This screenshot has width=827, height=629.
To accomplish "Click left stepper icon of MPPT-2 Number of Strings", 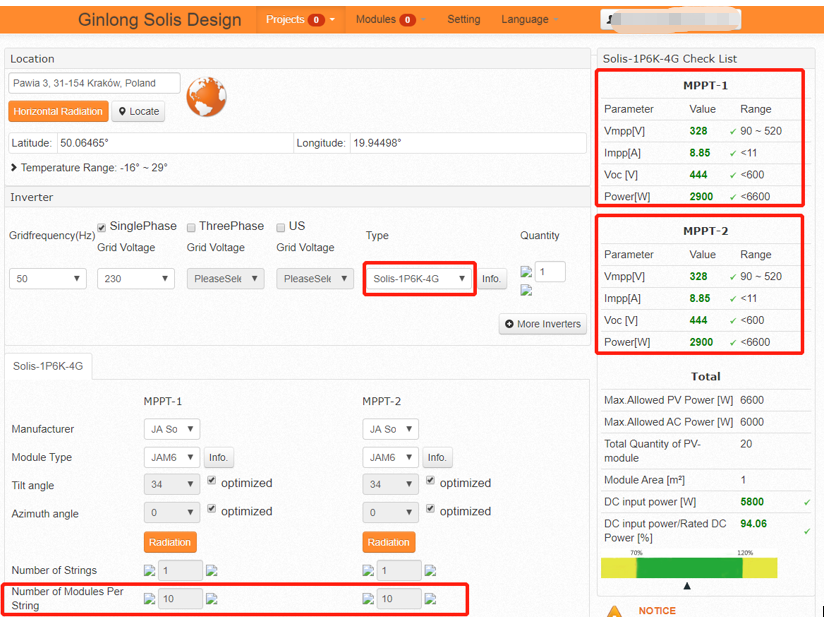I will pos(368,570).
